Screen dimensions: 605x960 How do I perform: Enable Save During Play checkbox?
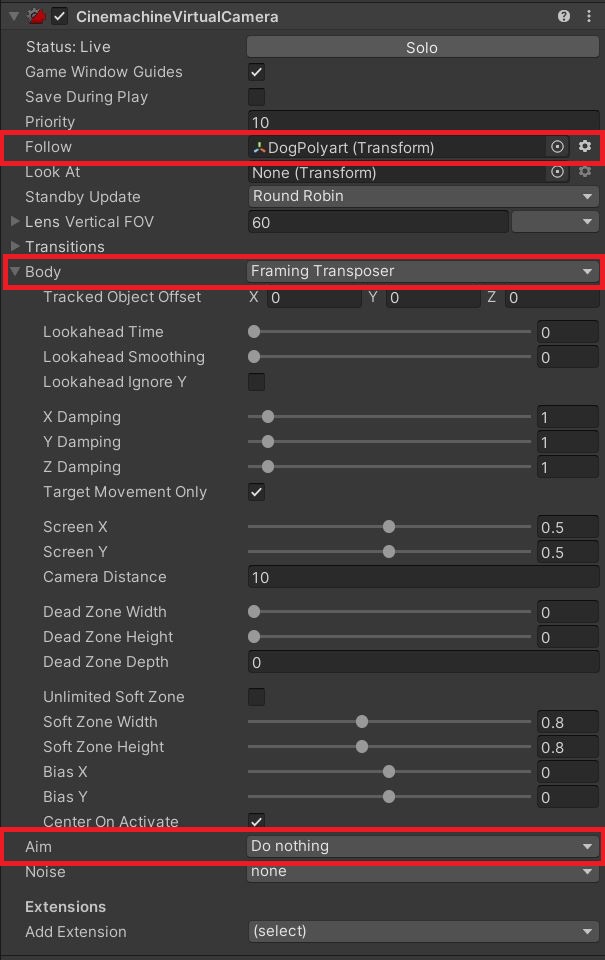pos(257,97)
